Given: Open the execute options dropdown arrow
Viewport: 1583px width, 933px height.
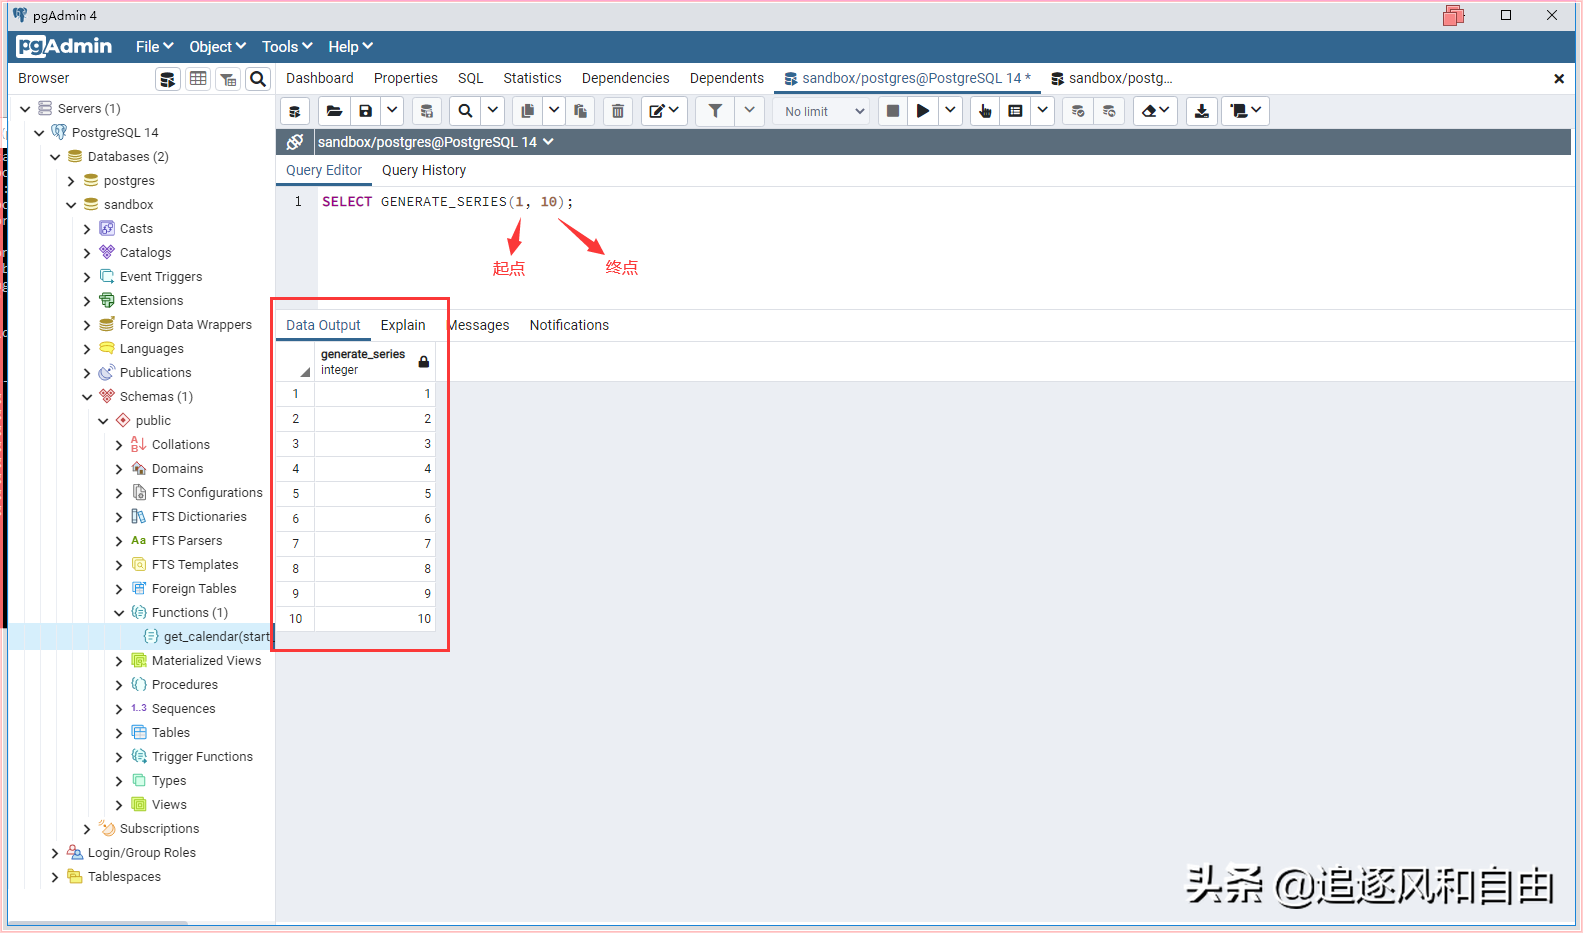Looking at the screenshot, I should [x=950, y=111].
